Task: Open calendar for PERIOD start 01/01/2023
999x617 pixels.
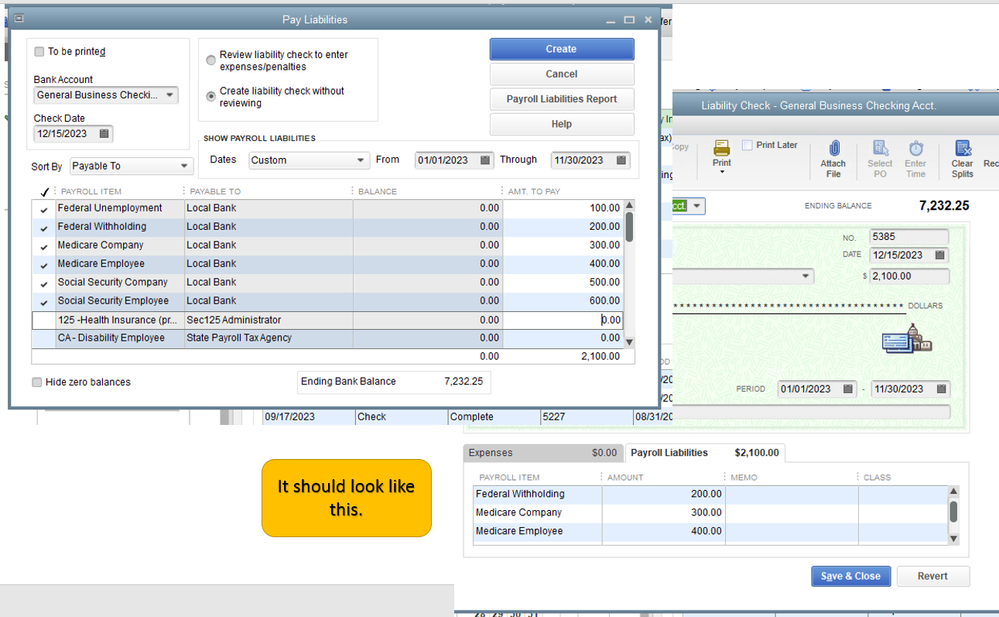Action: click(x=847, y=389)
